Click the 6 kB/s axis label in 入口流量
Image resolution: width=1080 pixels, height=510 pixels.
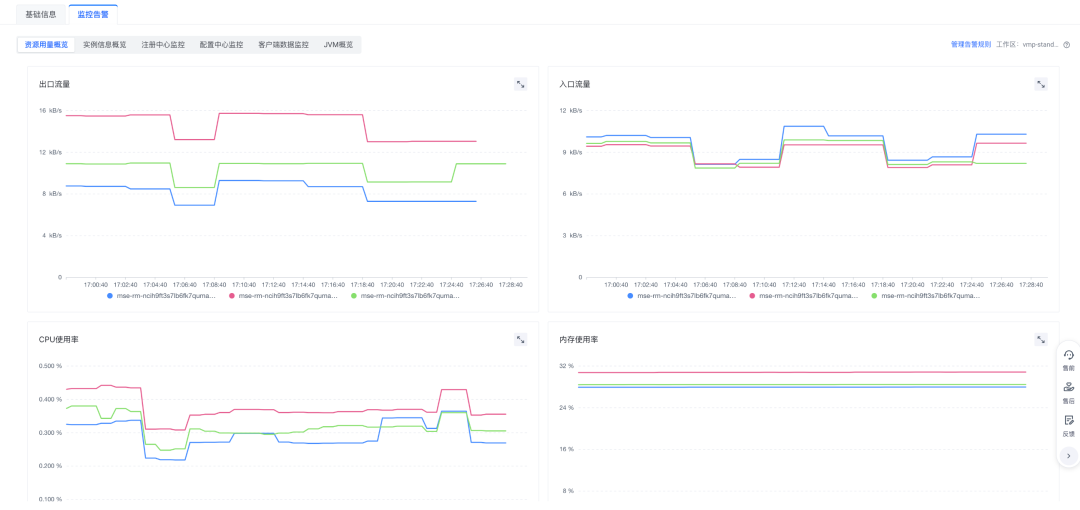click(x=573, y=194)
